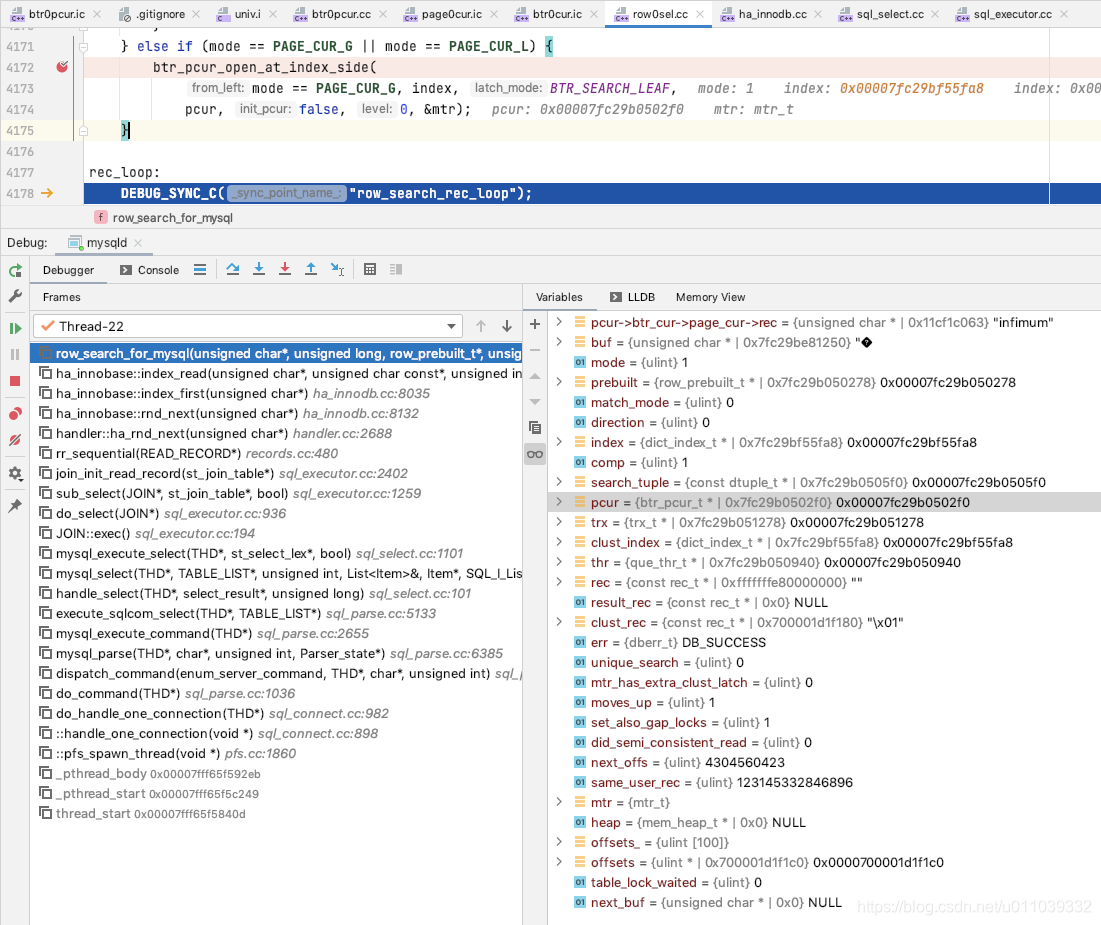Move watch up in variables pane
This screenshot has width=1101, height=925.
pos(535,376)
